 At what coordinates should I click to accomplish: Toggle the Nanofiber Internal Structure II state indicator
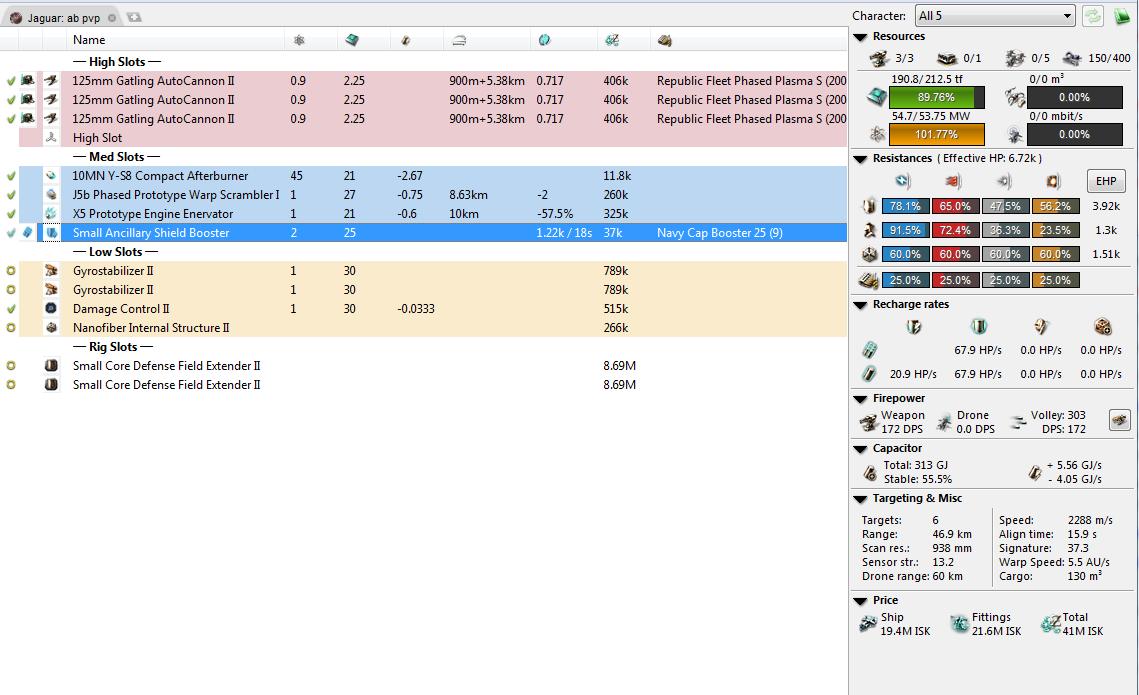click(x=11, y=328)
